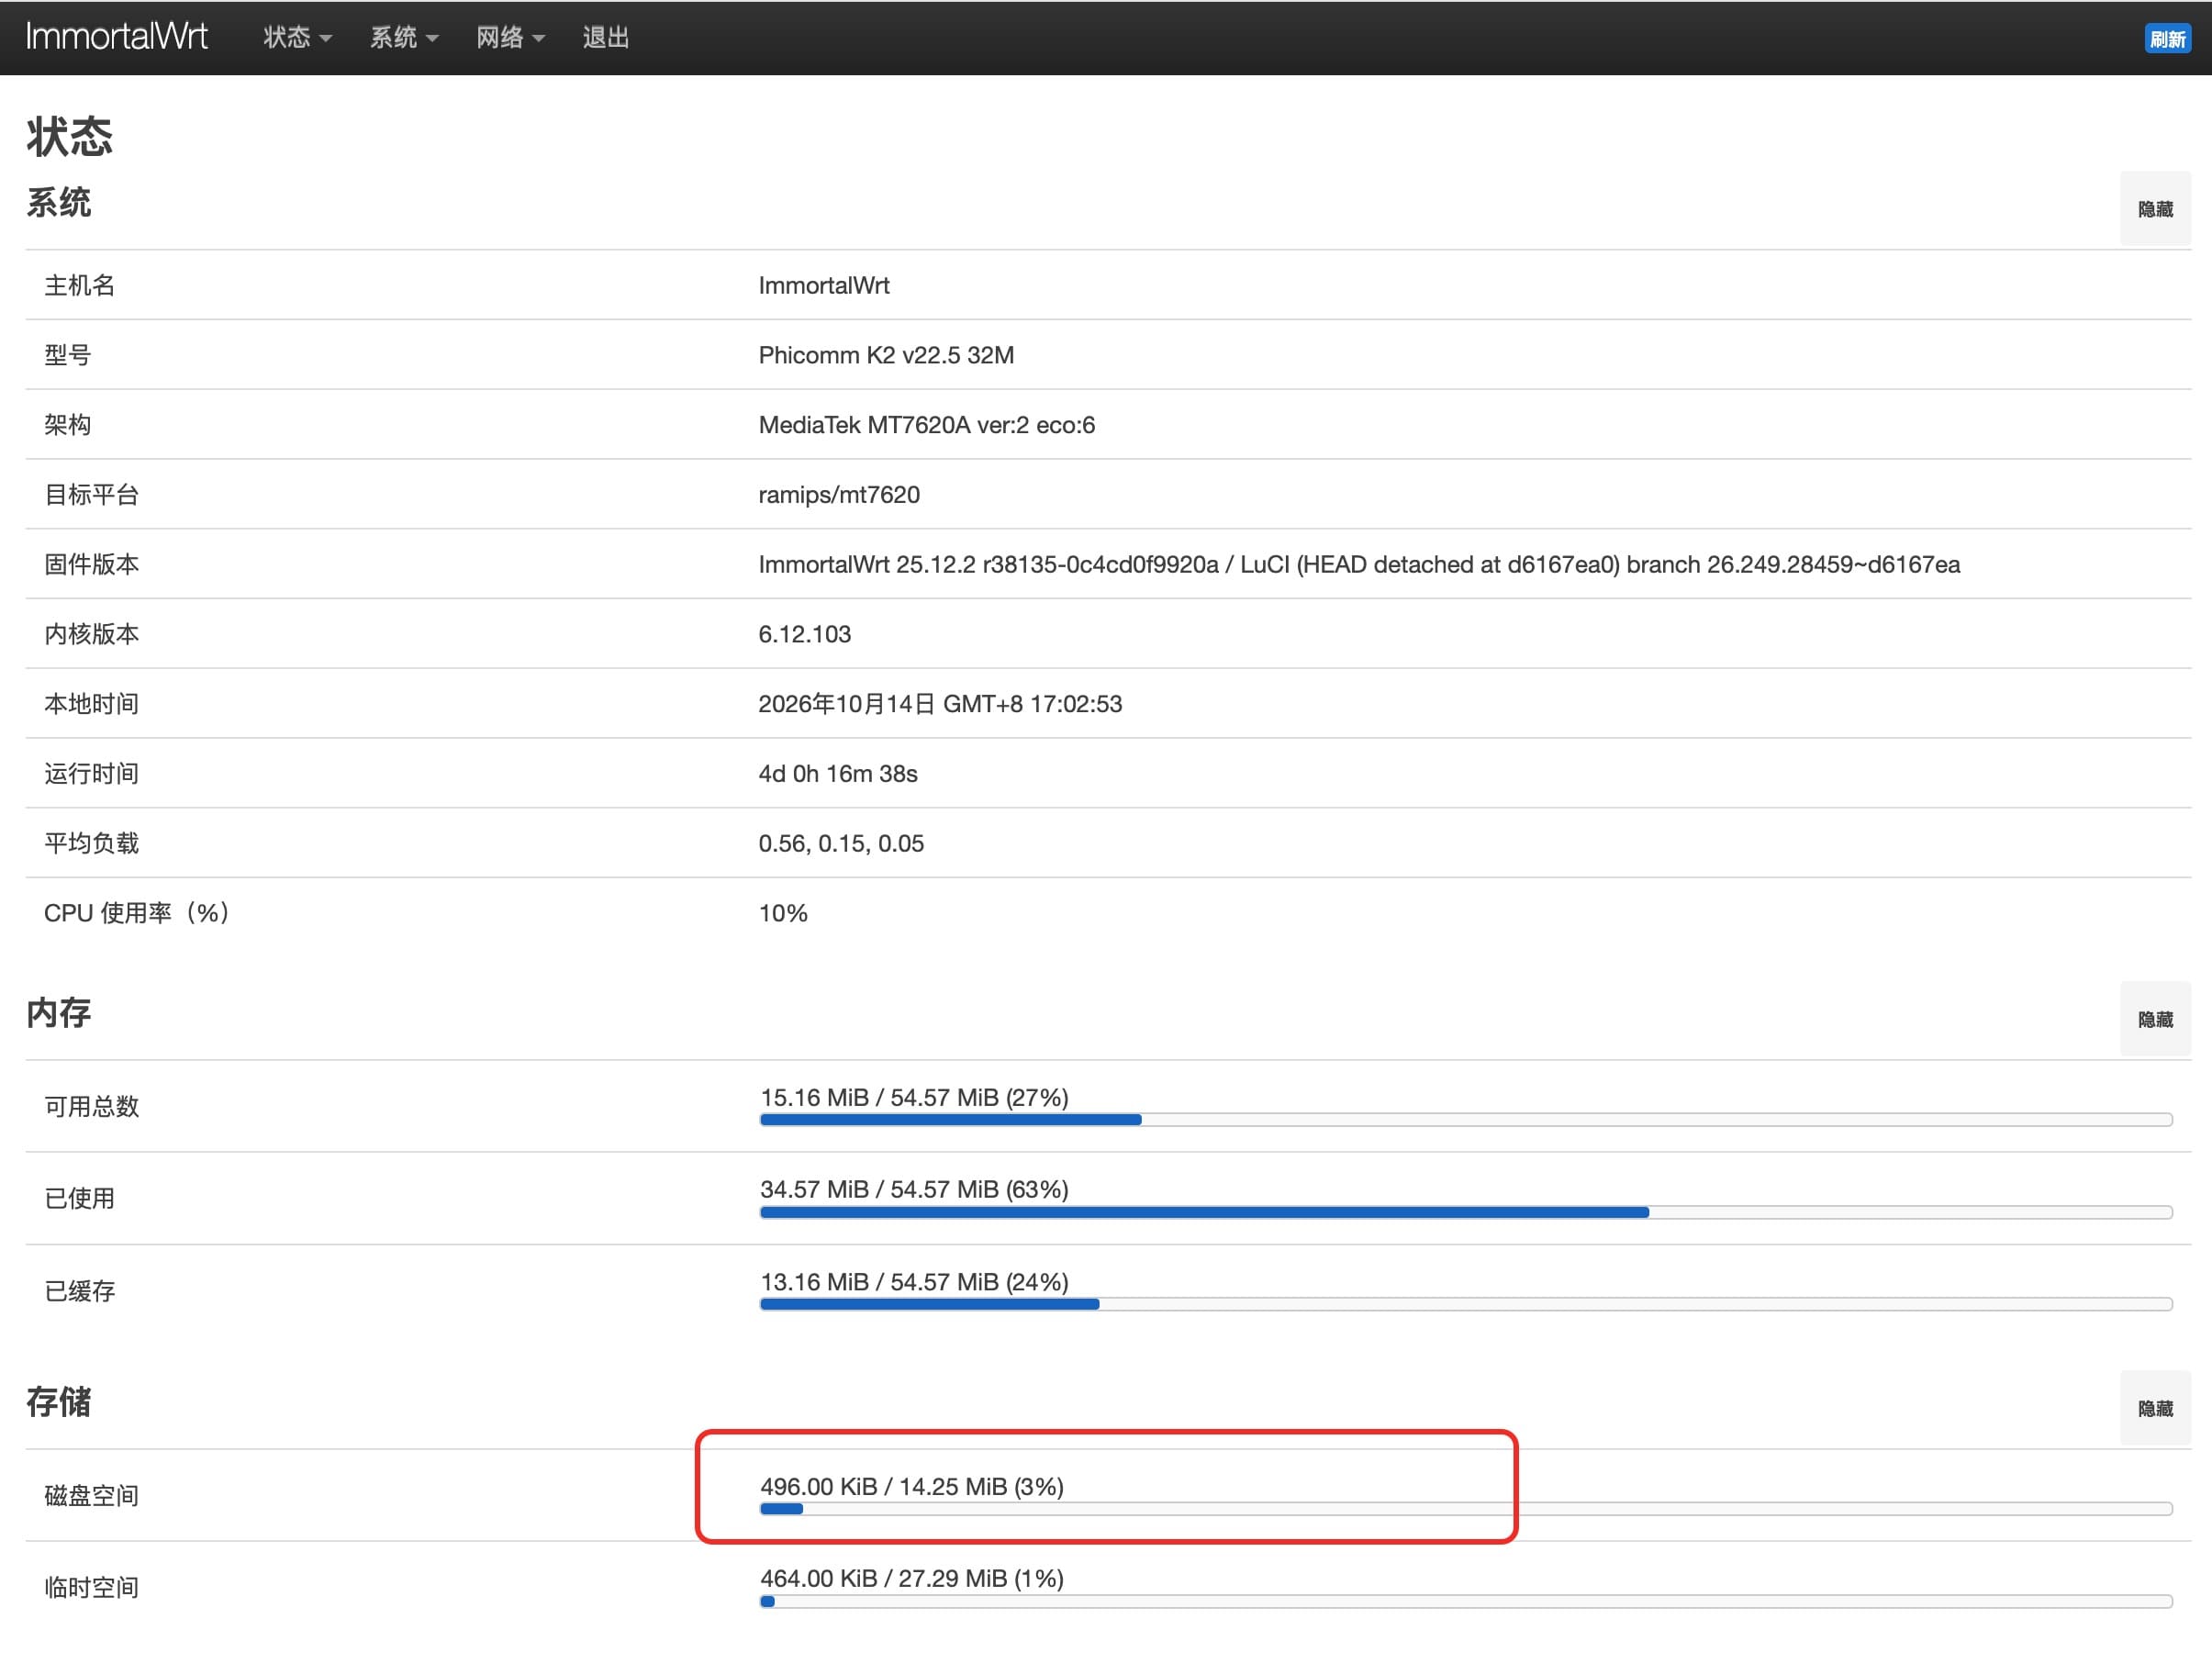Expand the 网络 navigation menu
The height and width of the screenshot is (1663, 2212).
coord(510,38)
